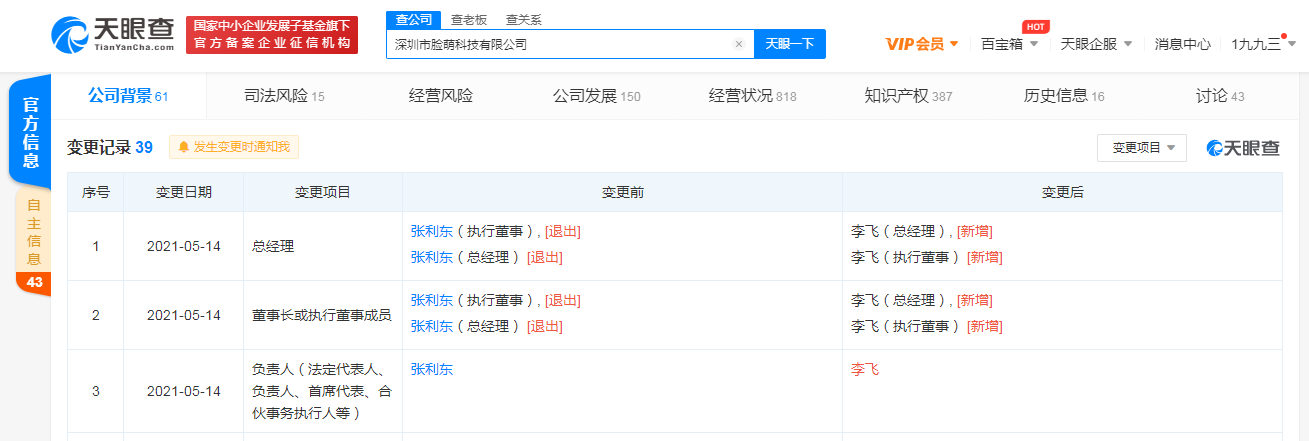Open the VIP会员 dropdown

pyautogui.click(x=921, y=44)
